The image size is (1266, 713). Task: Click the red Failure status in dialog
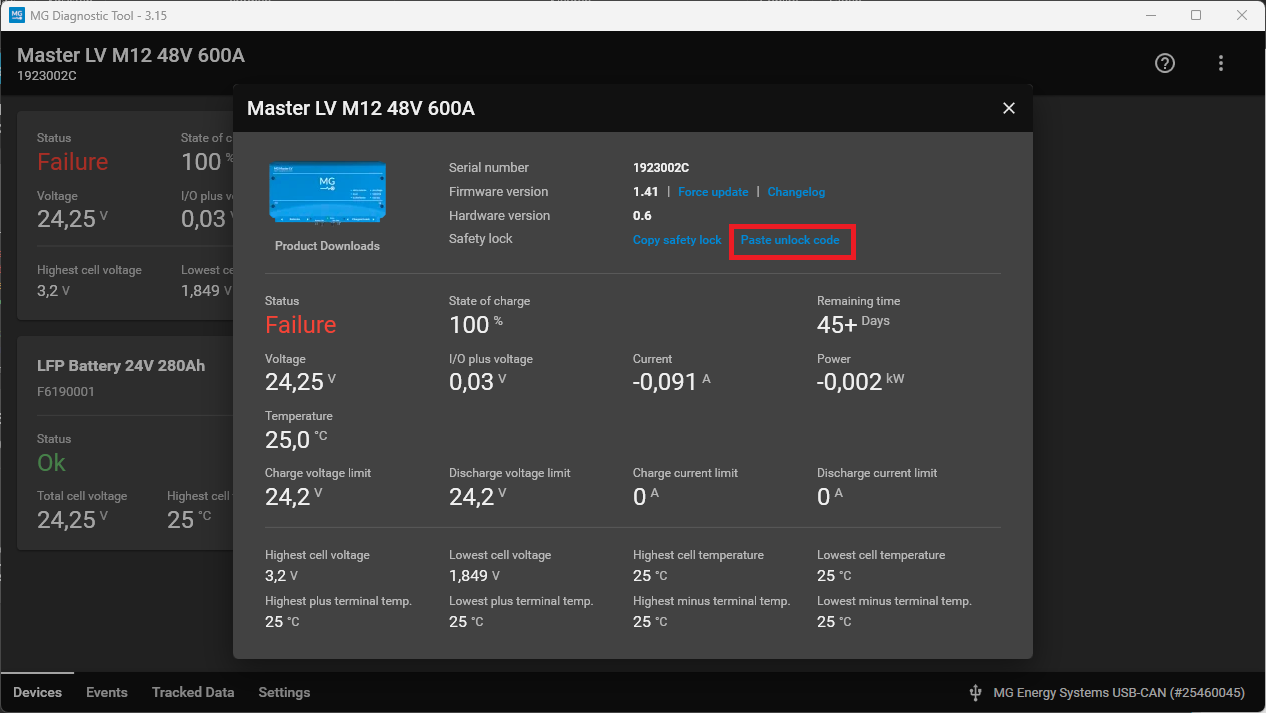(300, 325)
